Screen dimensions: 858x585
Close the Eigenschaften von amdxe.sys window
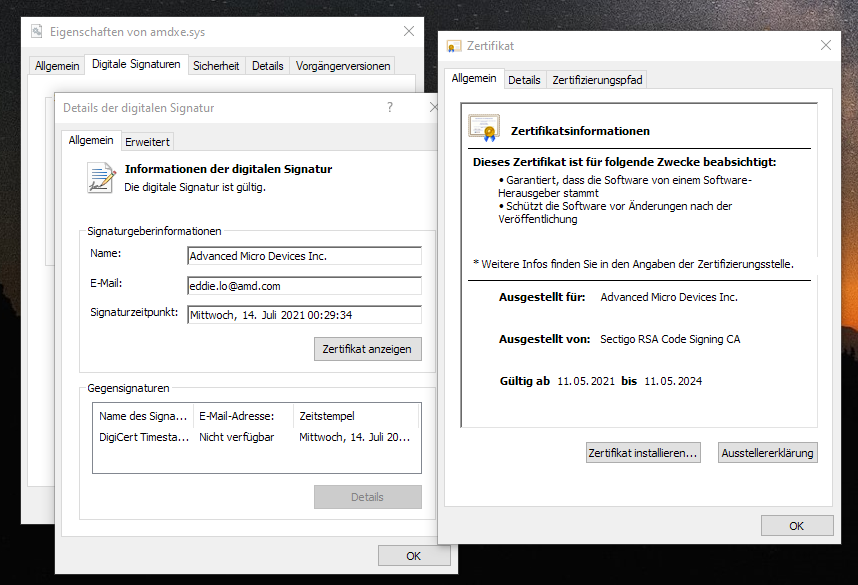[409, 31]
